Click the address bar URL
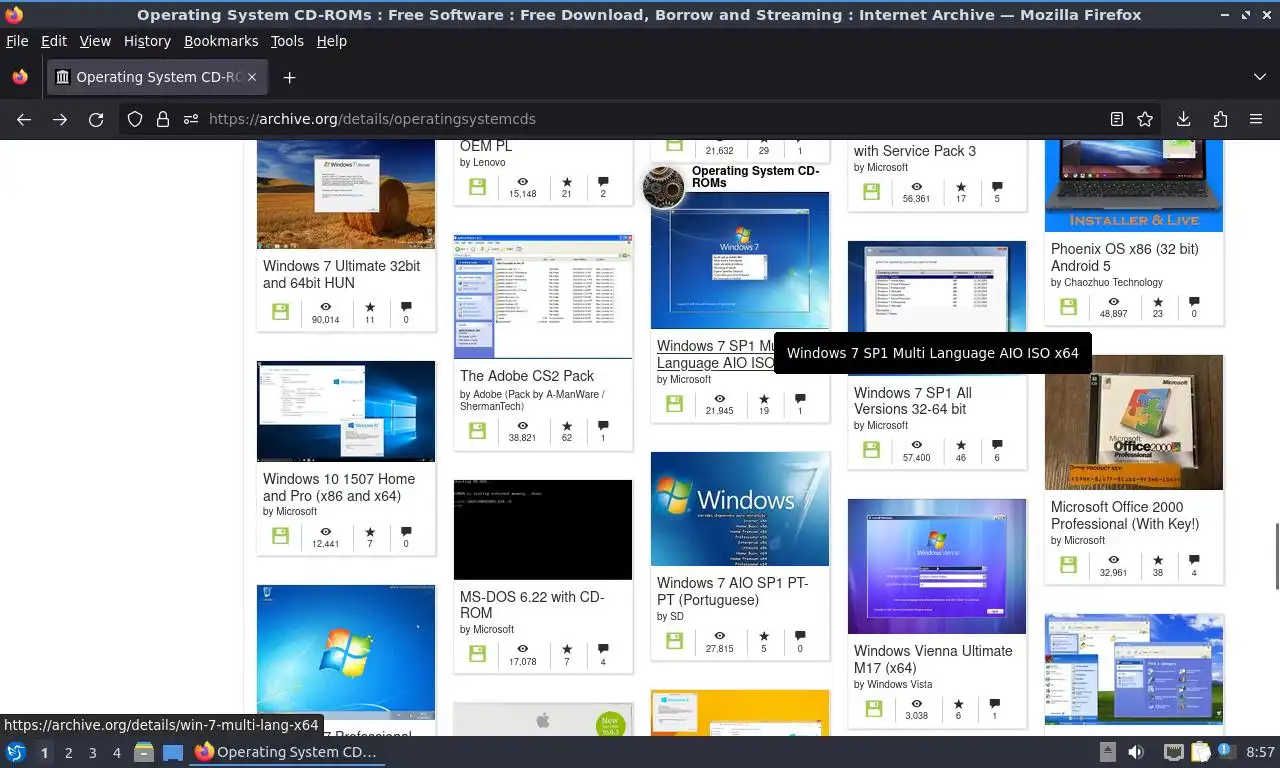The width and height of the screenshot is (1280, 768). click(x=372, y=119)
